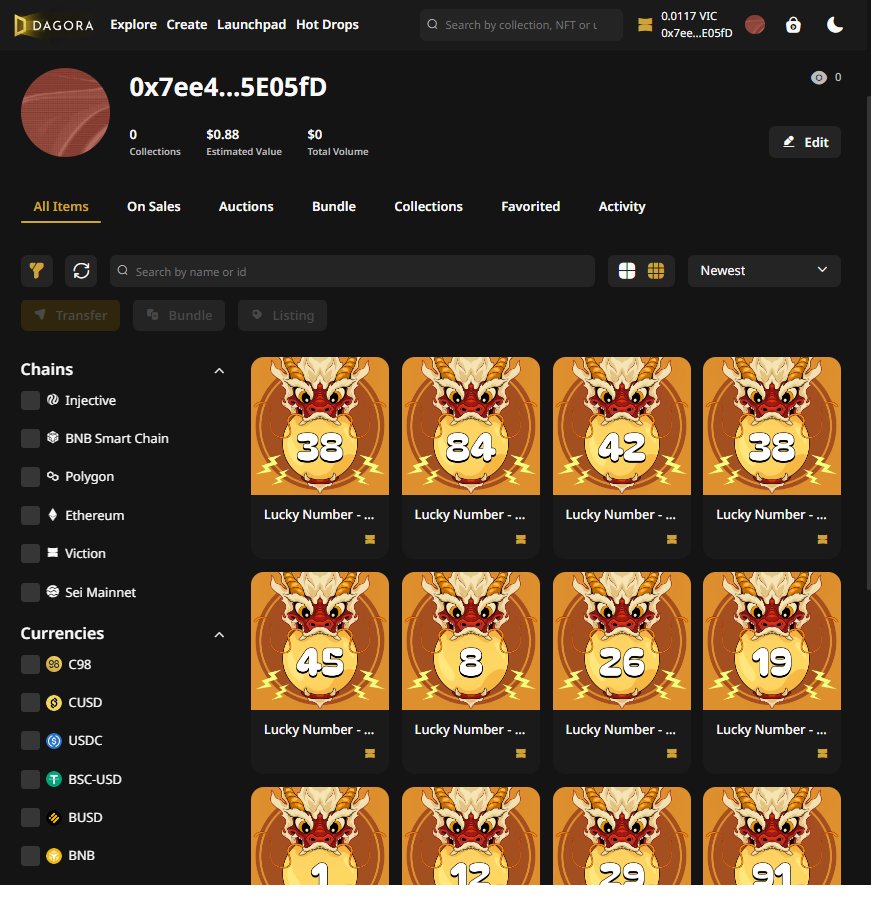Click chain badge on Lucky Number 45 card
Viewport: 871px width, 922px height.
(370, 753)
